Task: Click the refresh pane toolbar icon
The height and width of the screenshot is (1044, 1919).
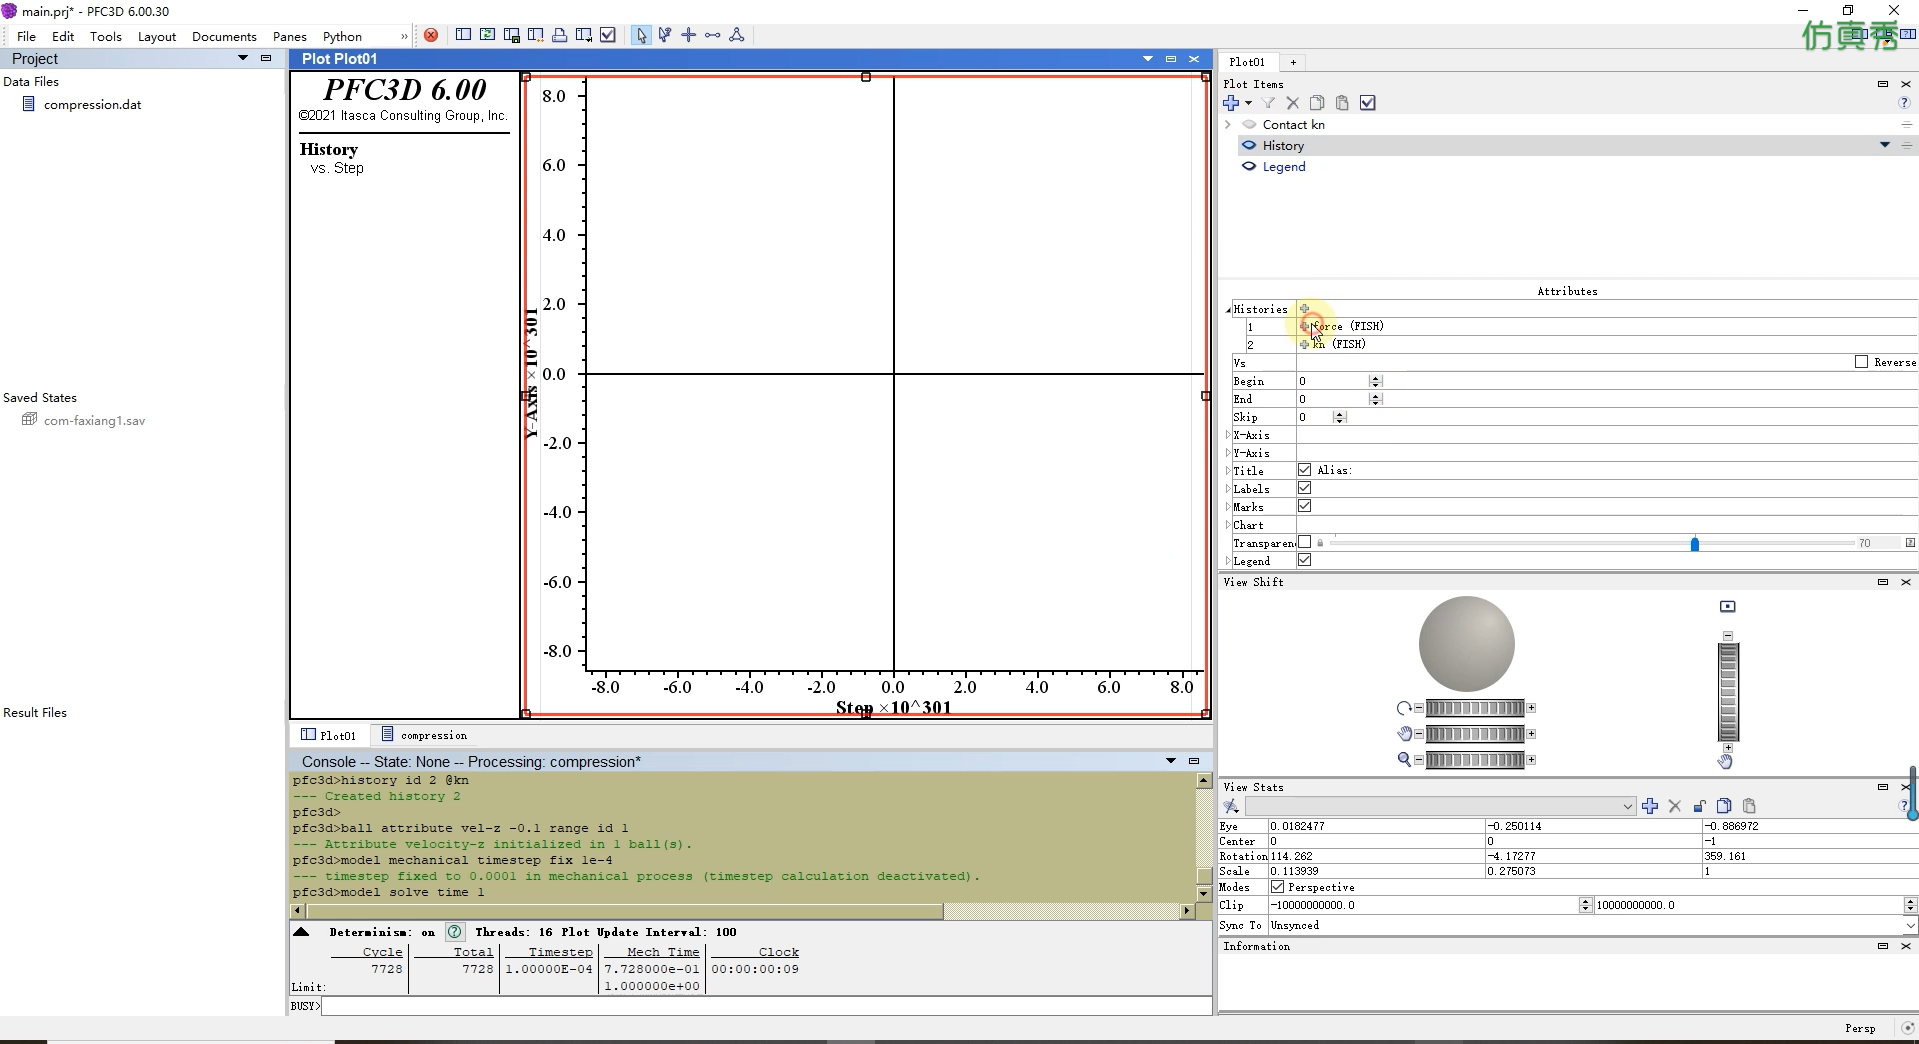Action: [487, 35]
